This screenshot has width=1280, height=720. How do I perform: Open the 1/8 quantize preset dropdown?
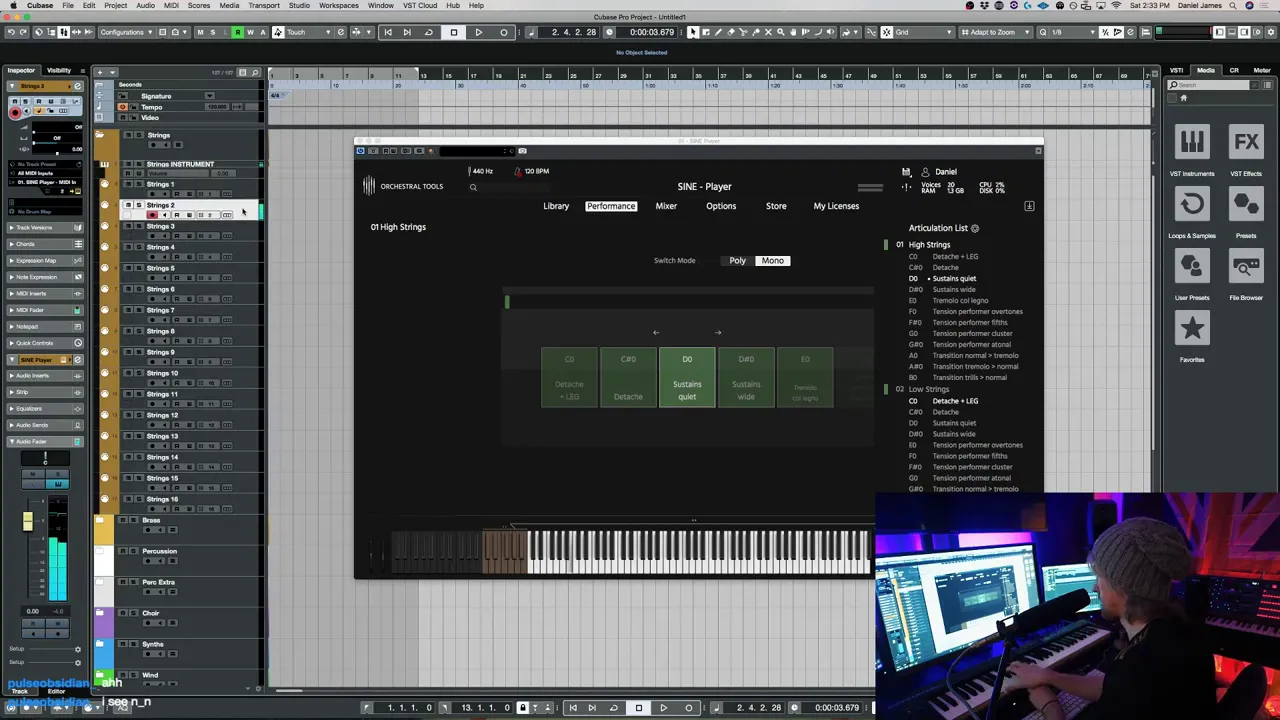tap(1073, 32)
